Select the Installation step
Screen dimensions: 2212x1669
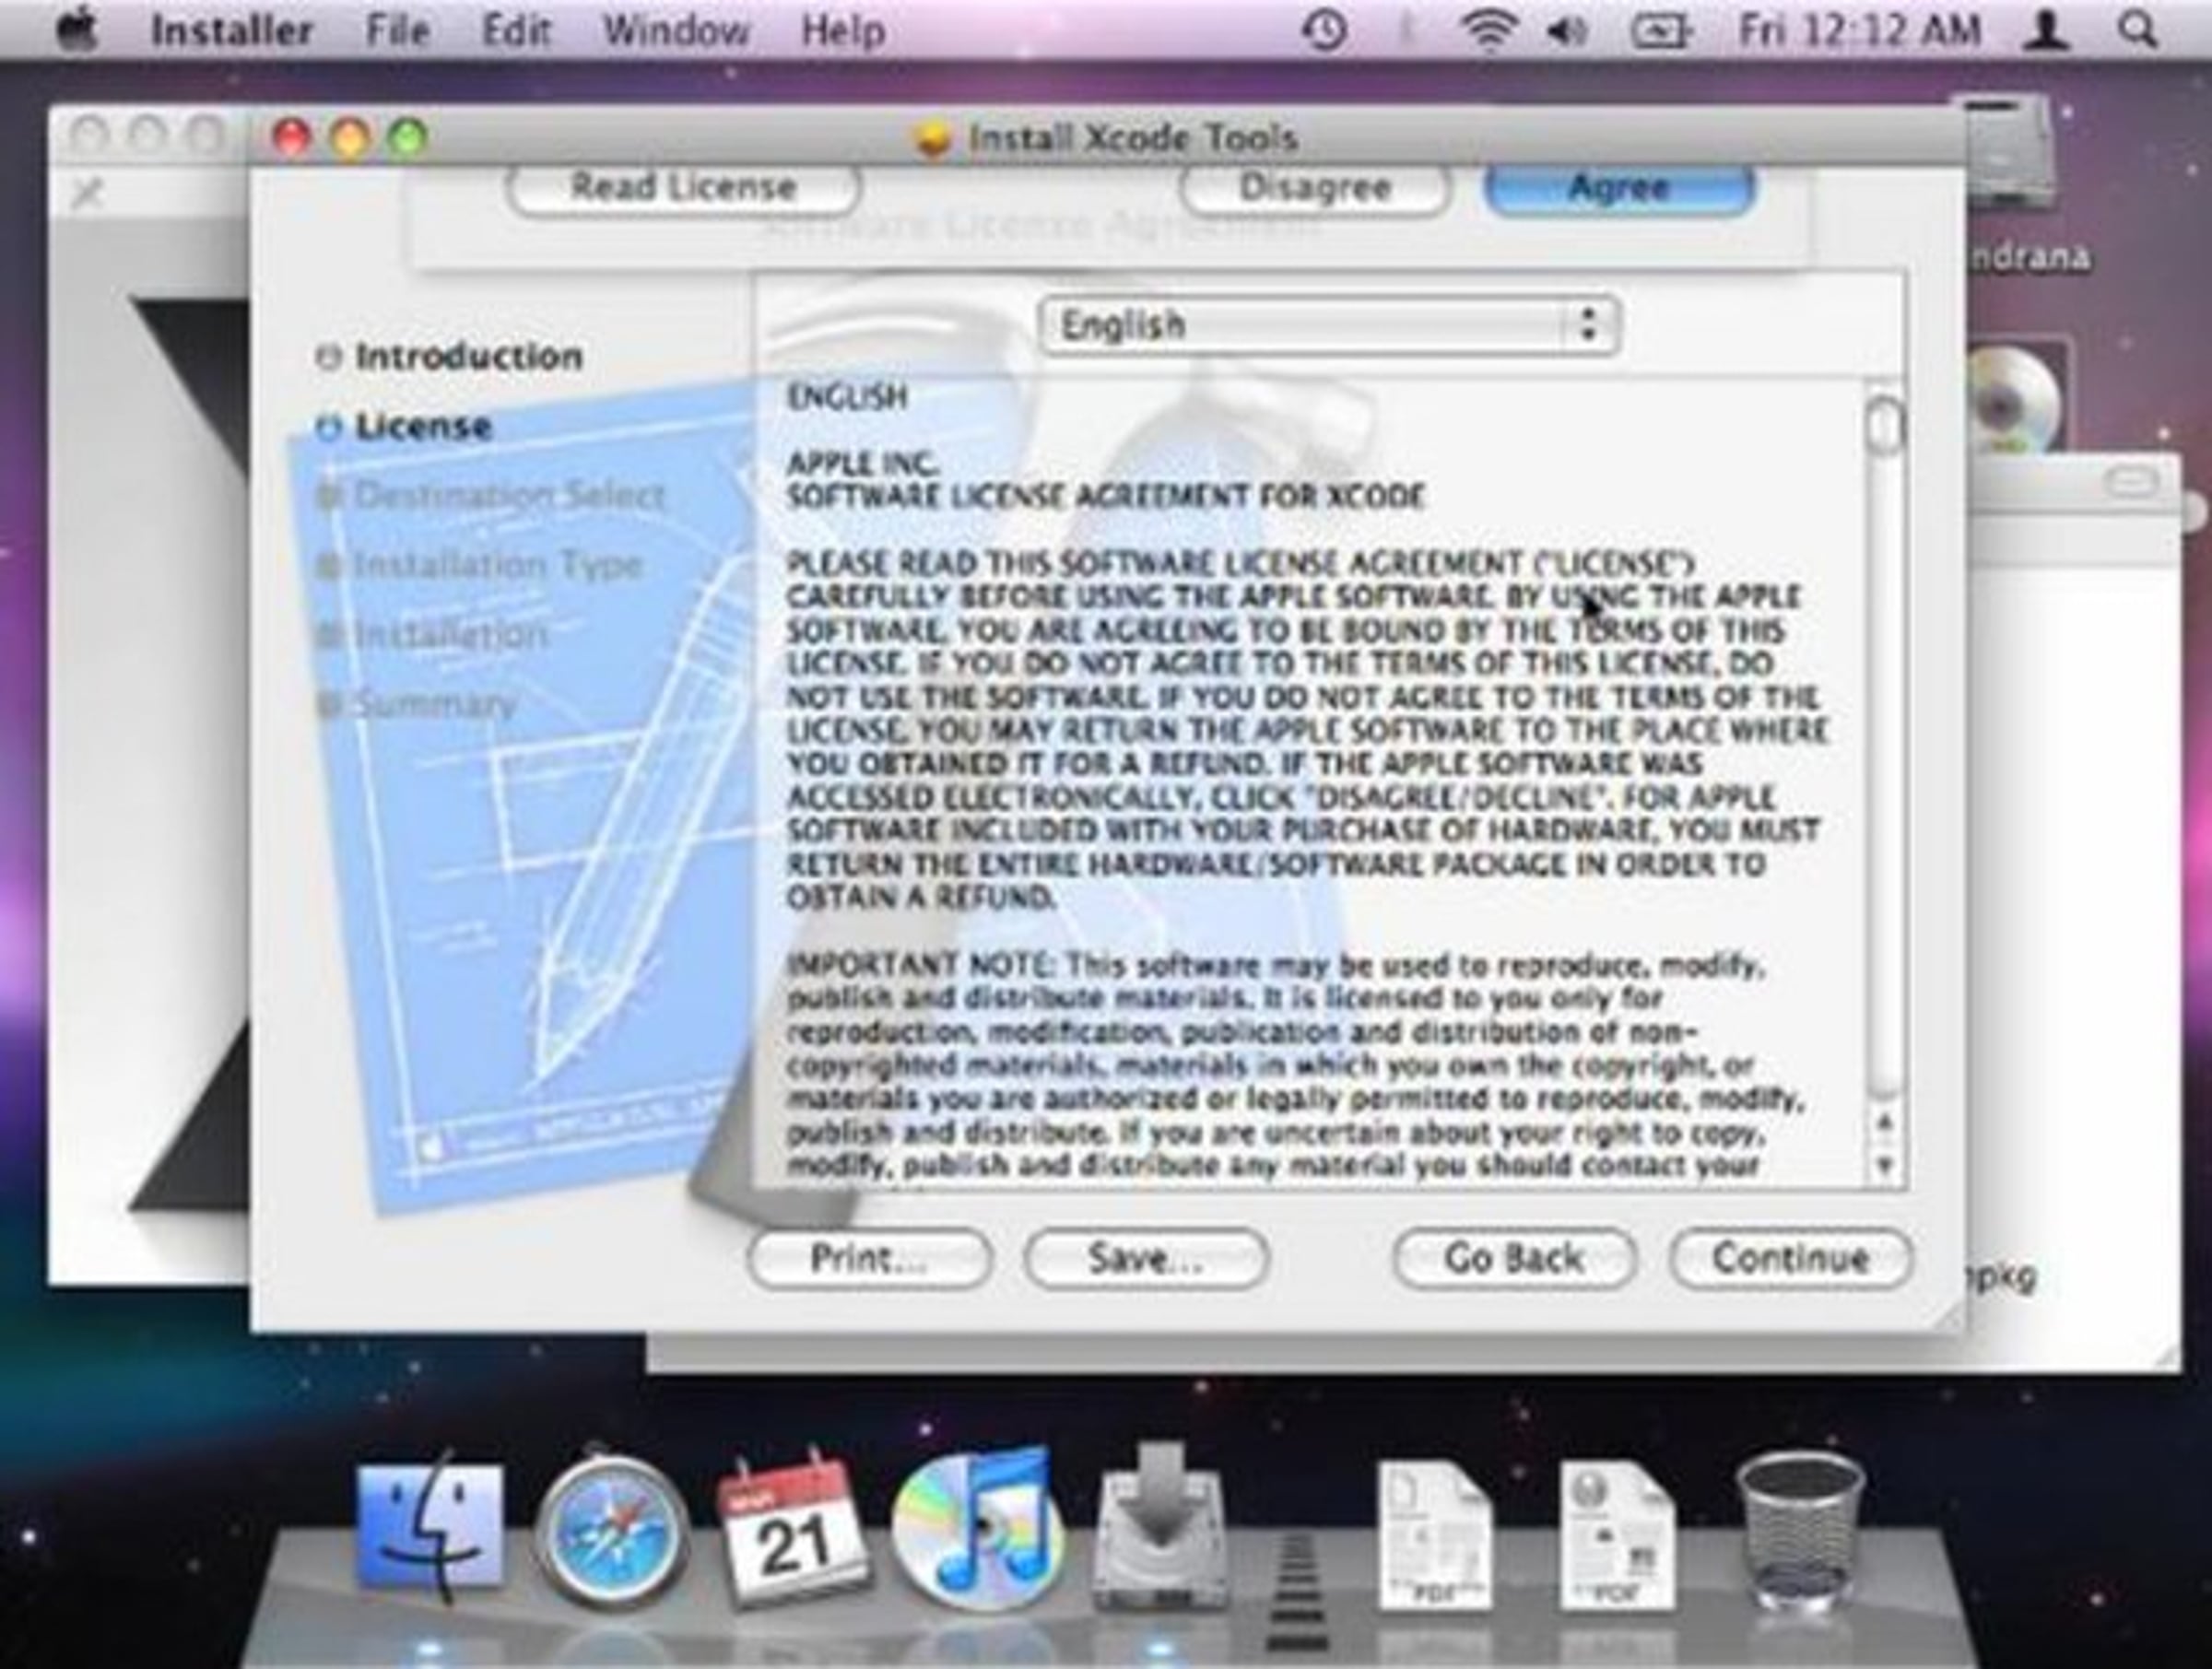(432, 634)
